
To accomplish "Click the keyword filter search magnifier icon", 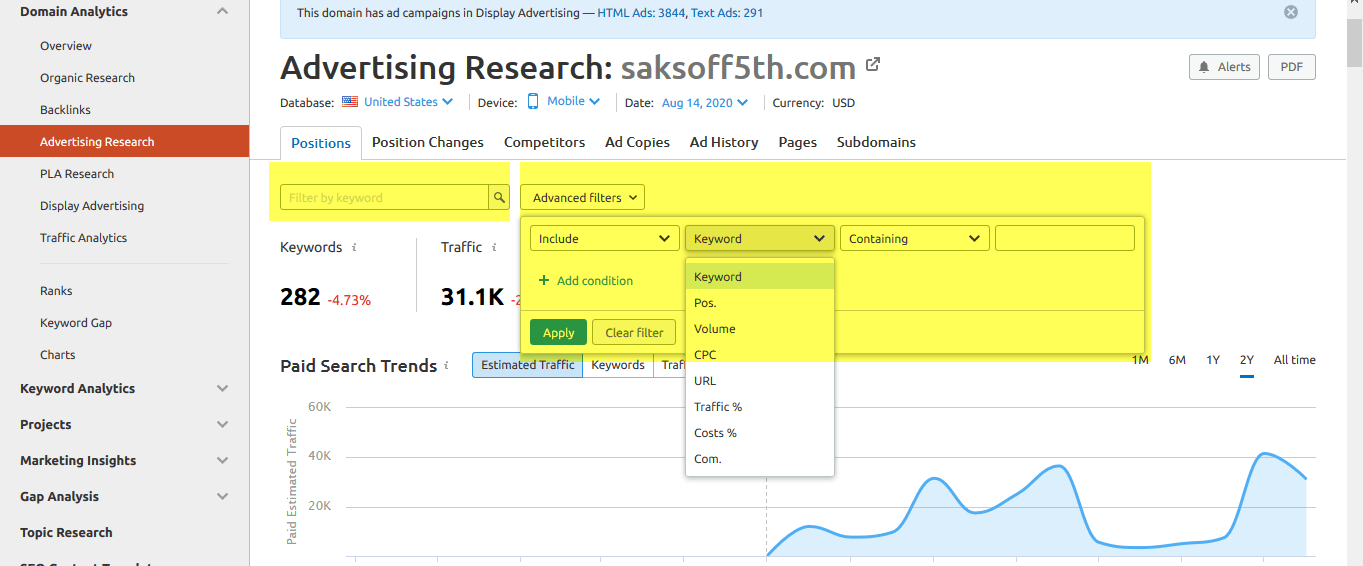I will pos(498,197).
